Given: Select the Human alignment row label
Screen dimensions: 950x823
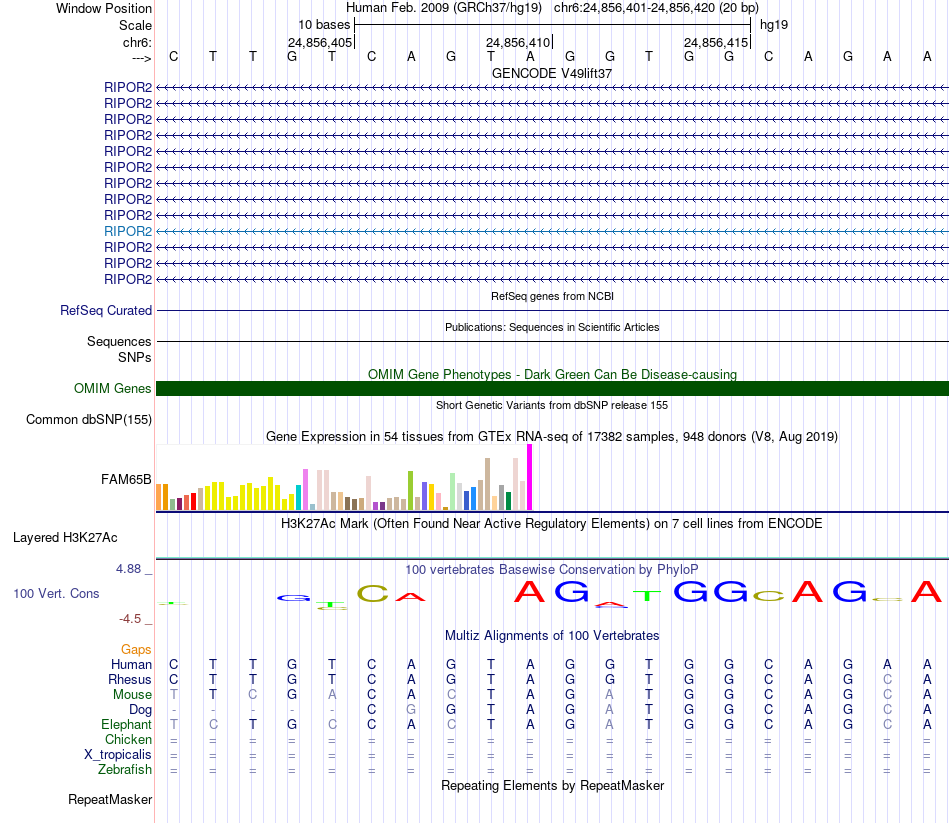Looking at the screenshot, I should (131, 665).
